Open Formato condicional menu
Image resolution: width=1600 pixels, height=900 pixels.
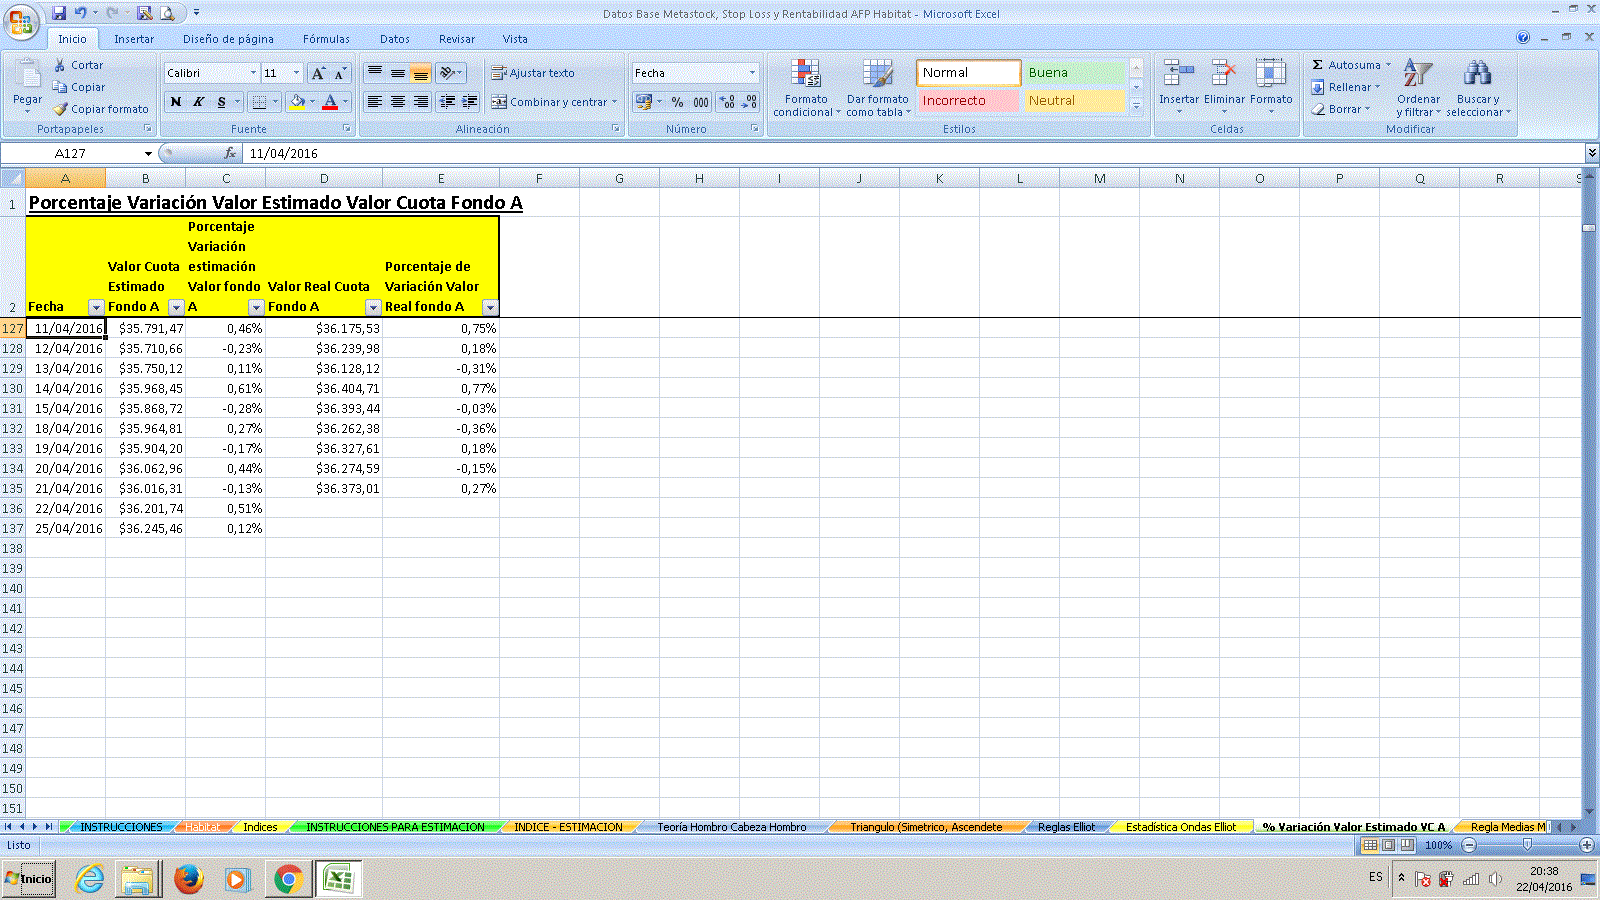[x=806, y=88]
